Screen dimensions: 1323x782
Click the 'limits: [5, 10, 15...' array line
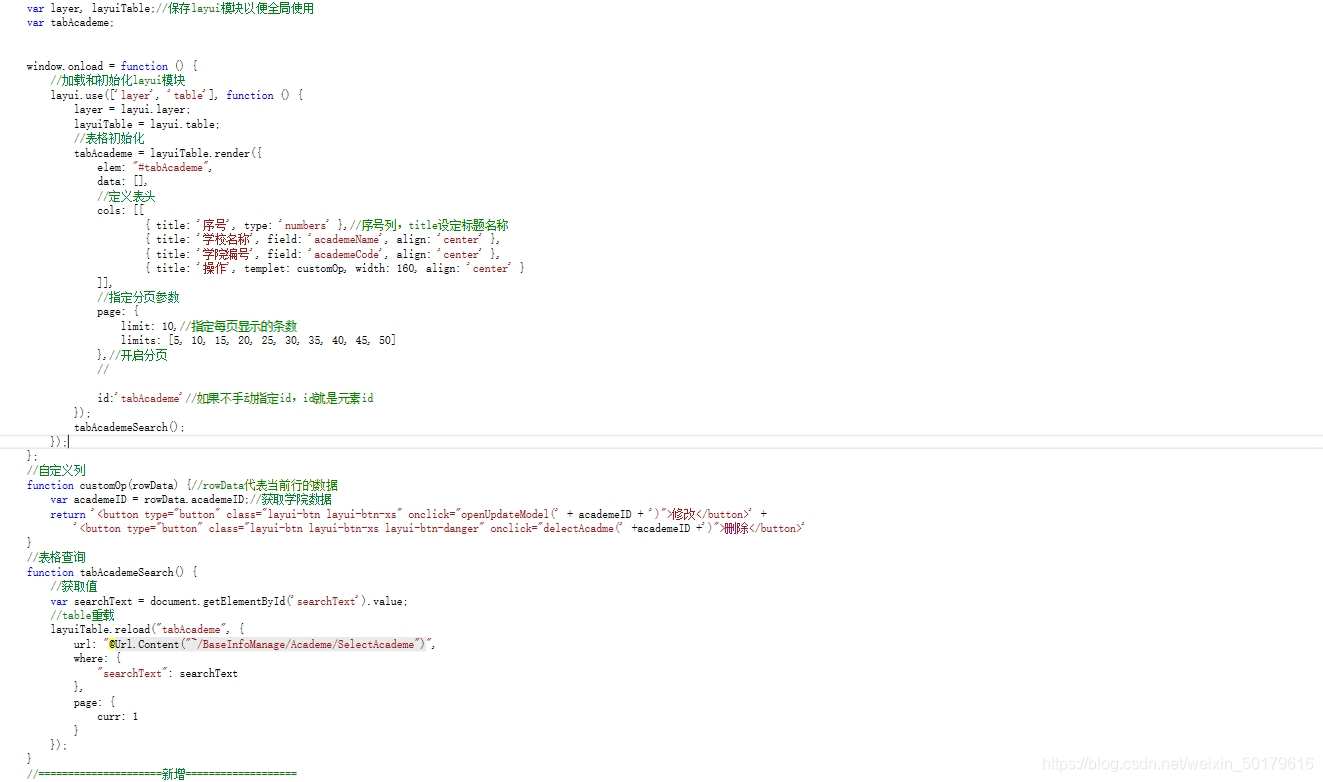click(x=259, y=340)
